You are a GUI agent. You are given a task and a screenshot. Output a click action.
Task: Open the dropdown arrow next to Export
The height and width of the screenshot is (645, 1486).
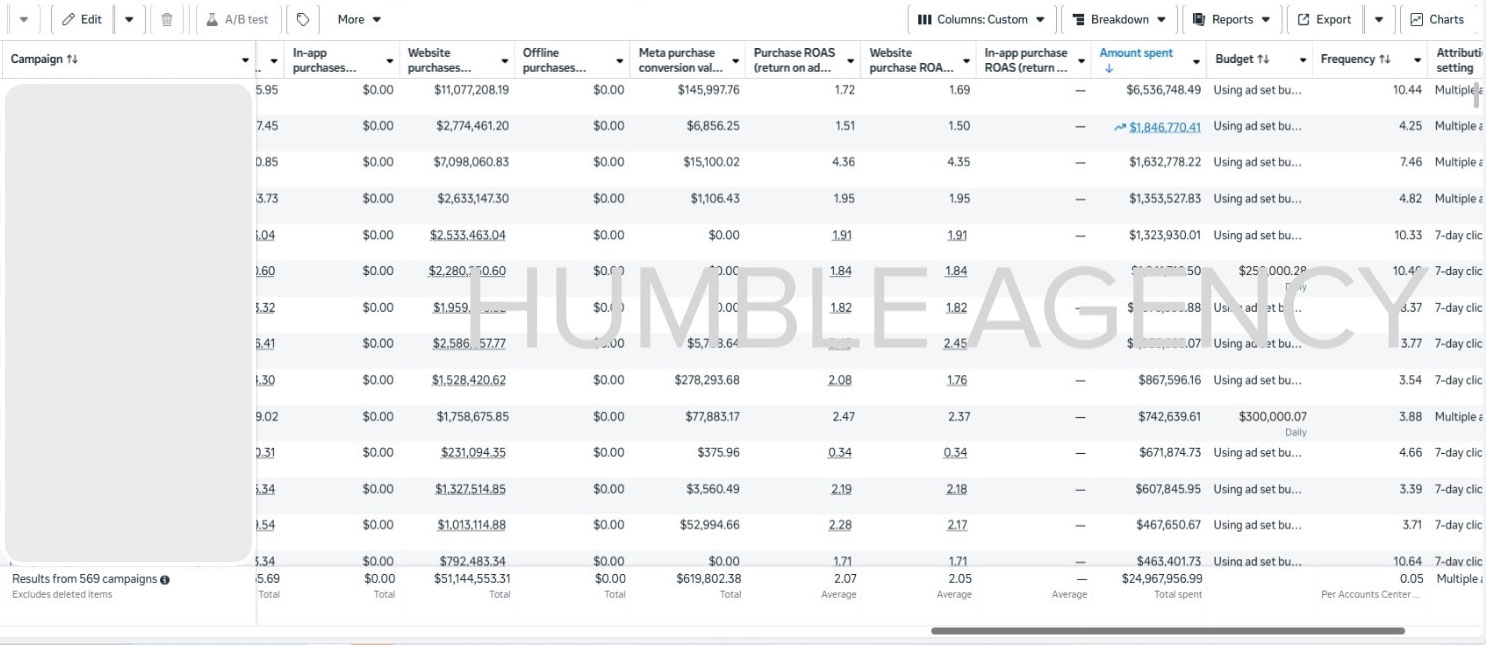pos(1379,19)
